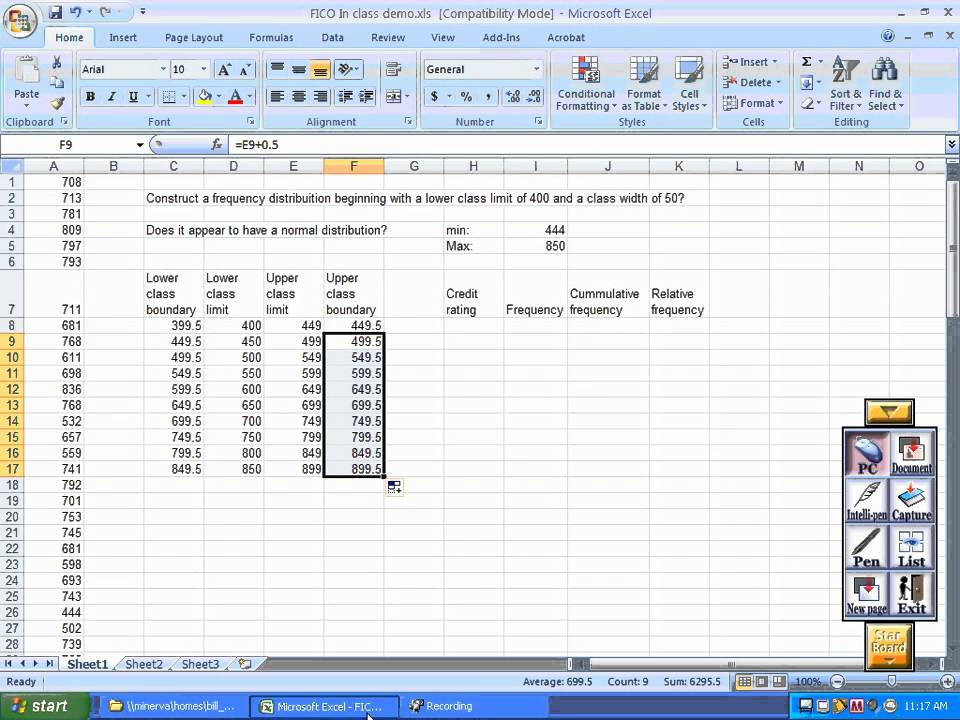Screen dimensions: 960x720
Task: Switch to Sheet2 worksheet tab
Action: pyautogui.click(x=144, y=664)
